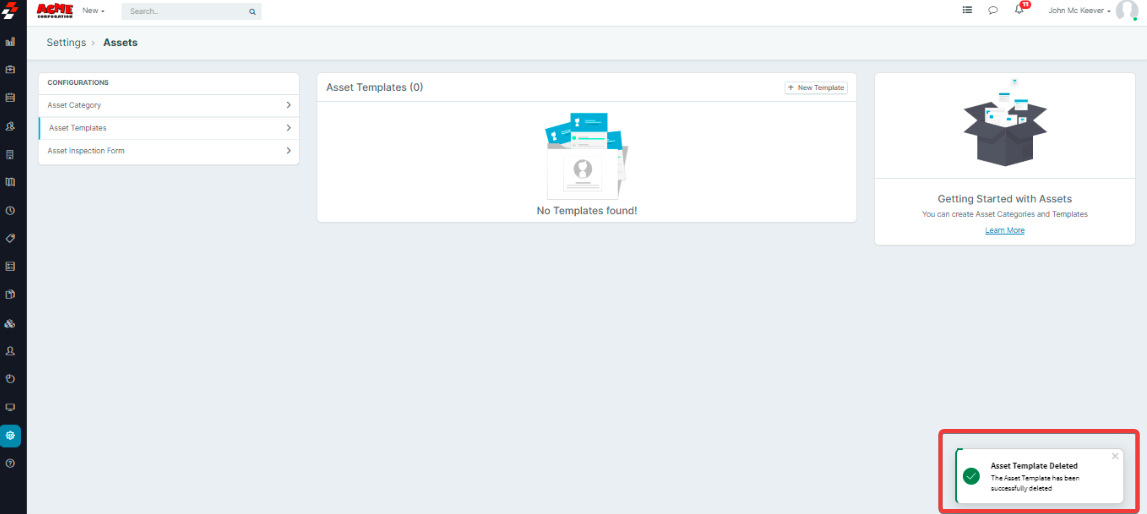
Task: Open the cubes icon in the sidebar
Action: point(10,323)
